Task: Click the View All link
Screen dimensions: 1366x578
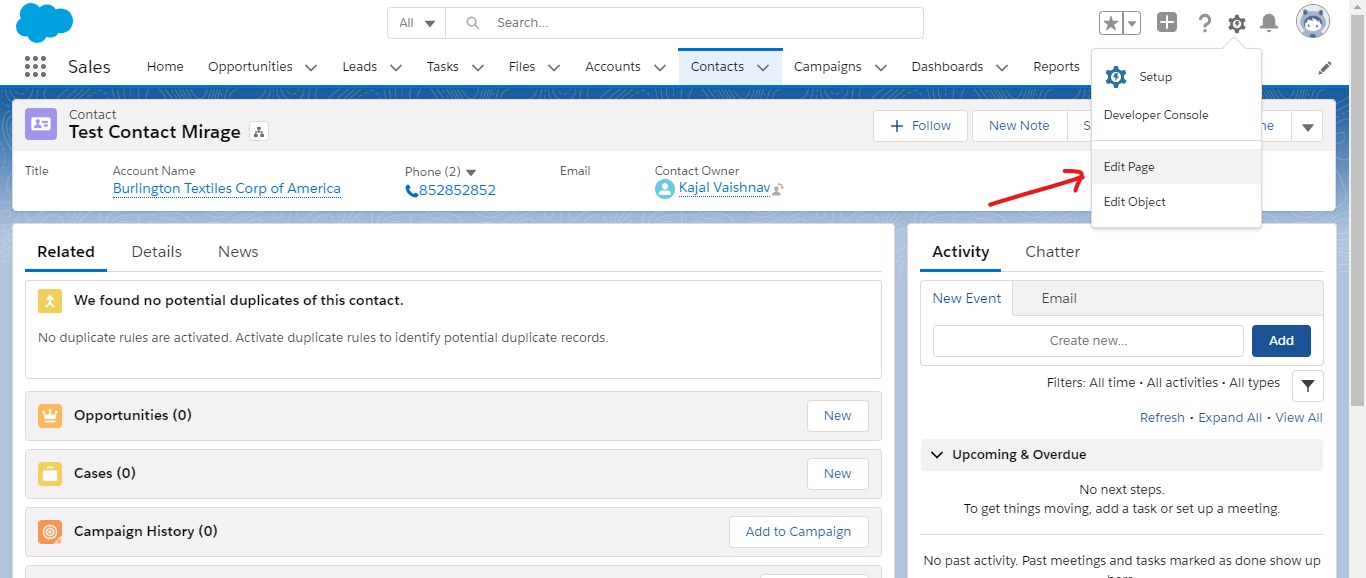Action: tap(1299, 418)
